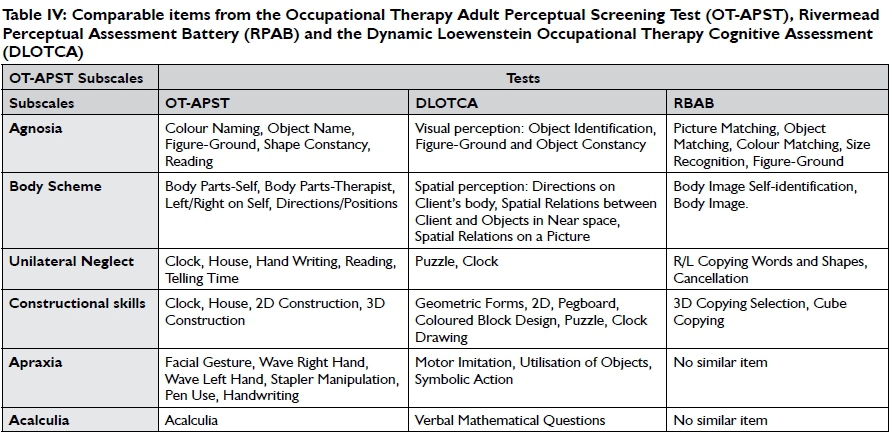Select the "Subscales" header cell
Image resolution: width=892 pixels, height=436 pixels.
[x=41, y=103]
